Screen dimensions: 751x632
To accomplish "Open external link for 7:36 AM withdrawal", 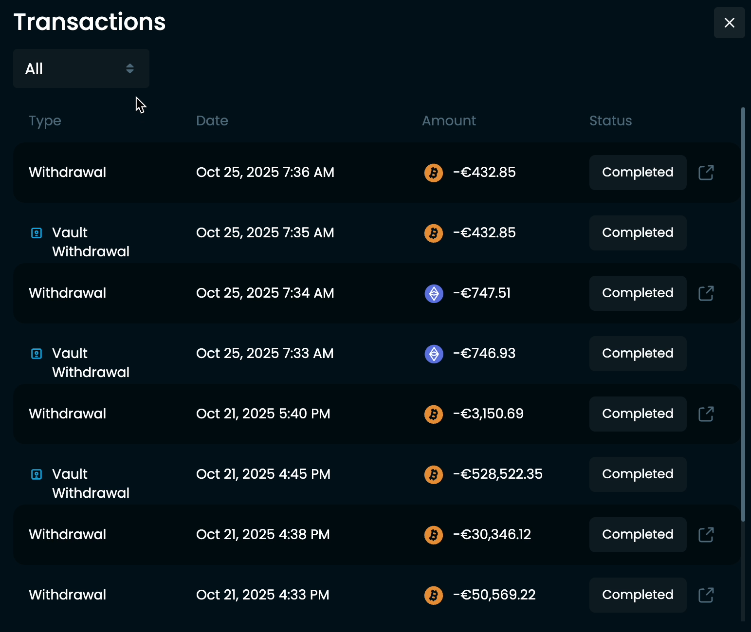I will pyautogui.click(x=706, y=172).
